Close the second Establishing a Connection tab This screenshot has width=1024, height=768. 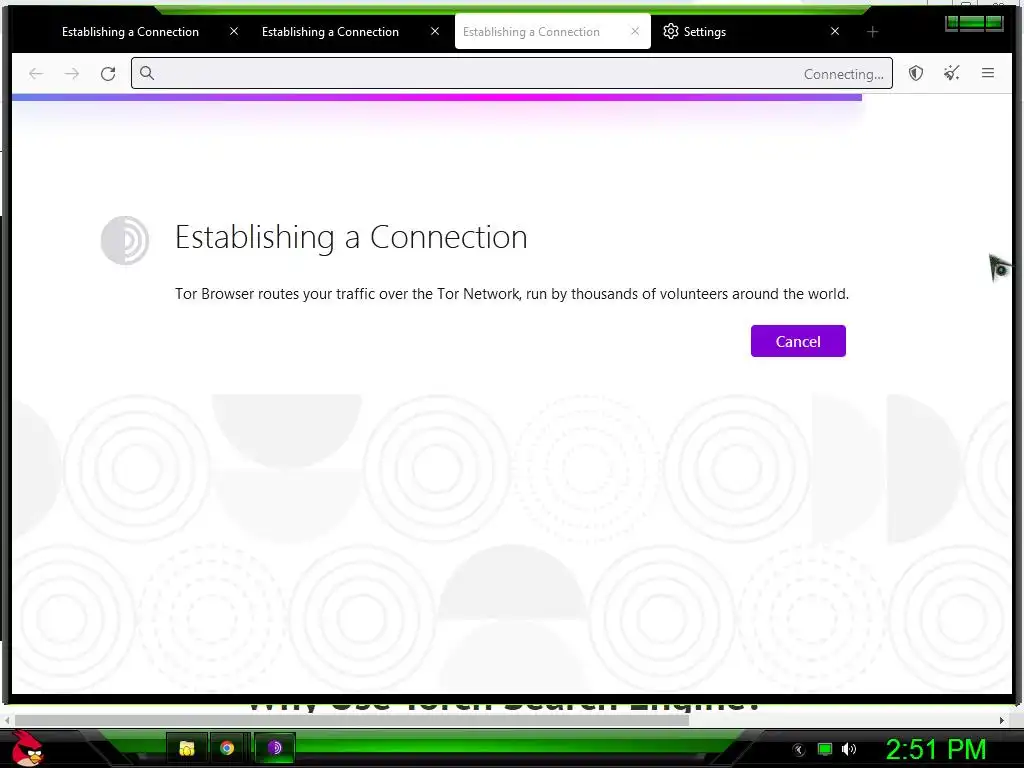coord(435,31)
